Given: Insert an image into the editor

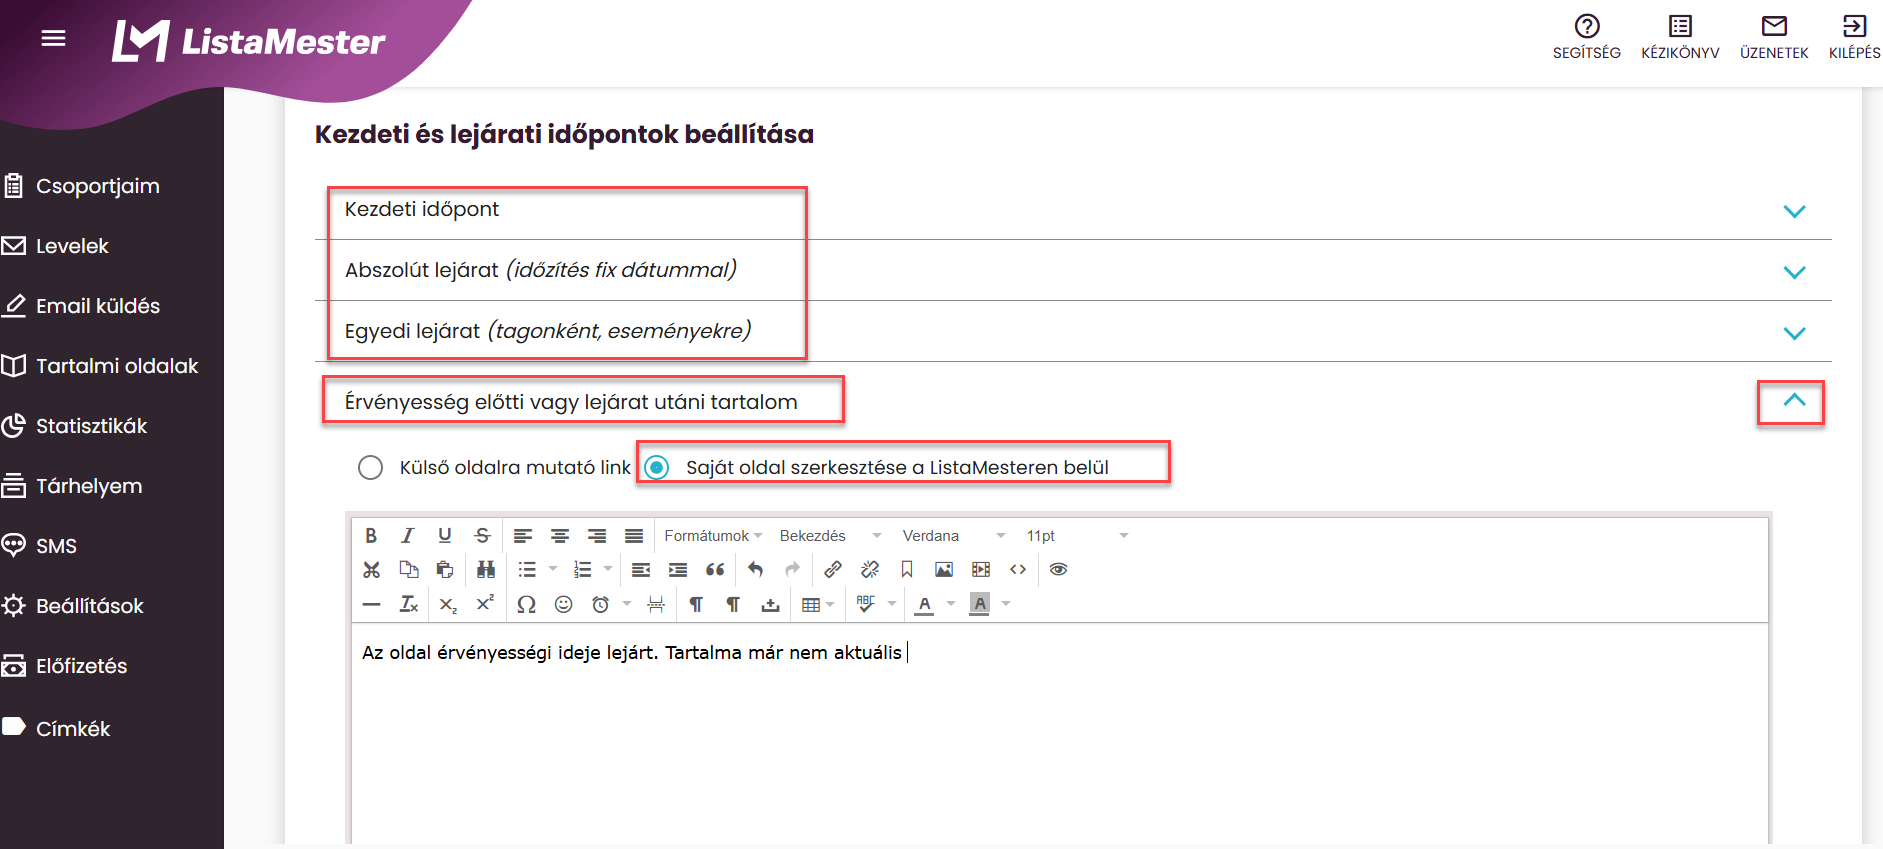Looking at the screenshot, I should click(x=944, y=570).
